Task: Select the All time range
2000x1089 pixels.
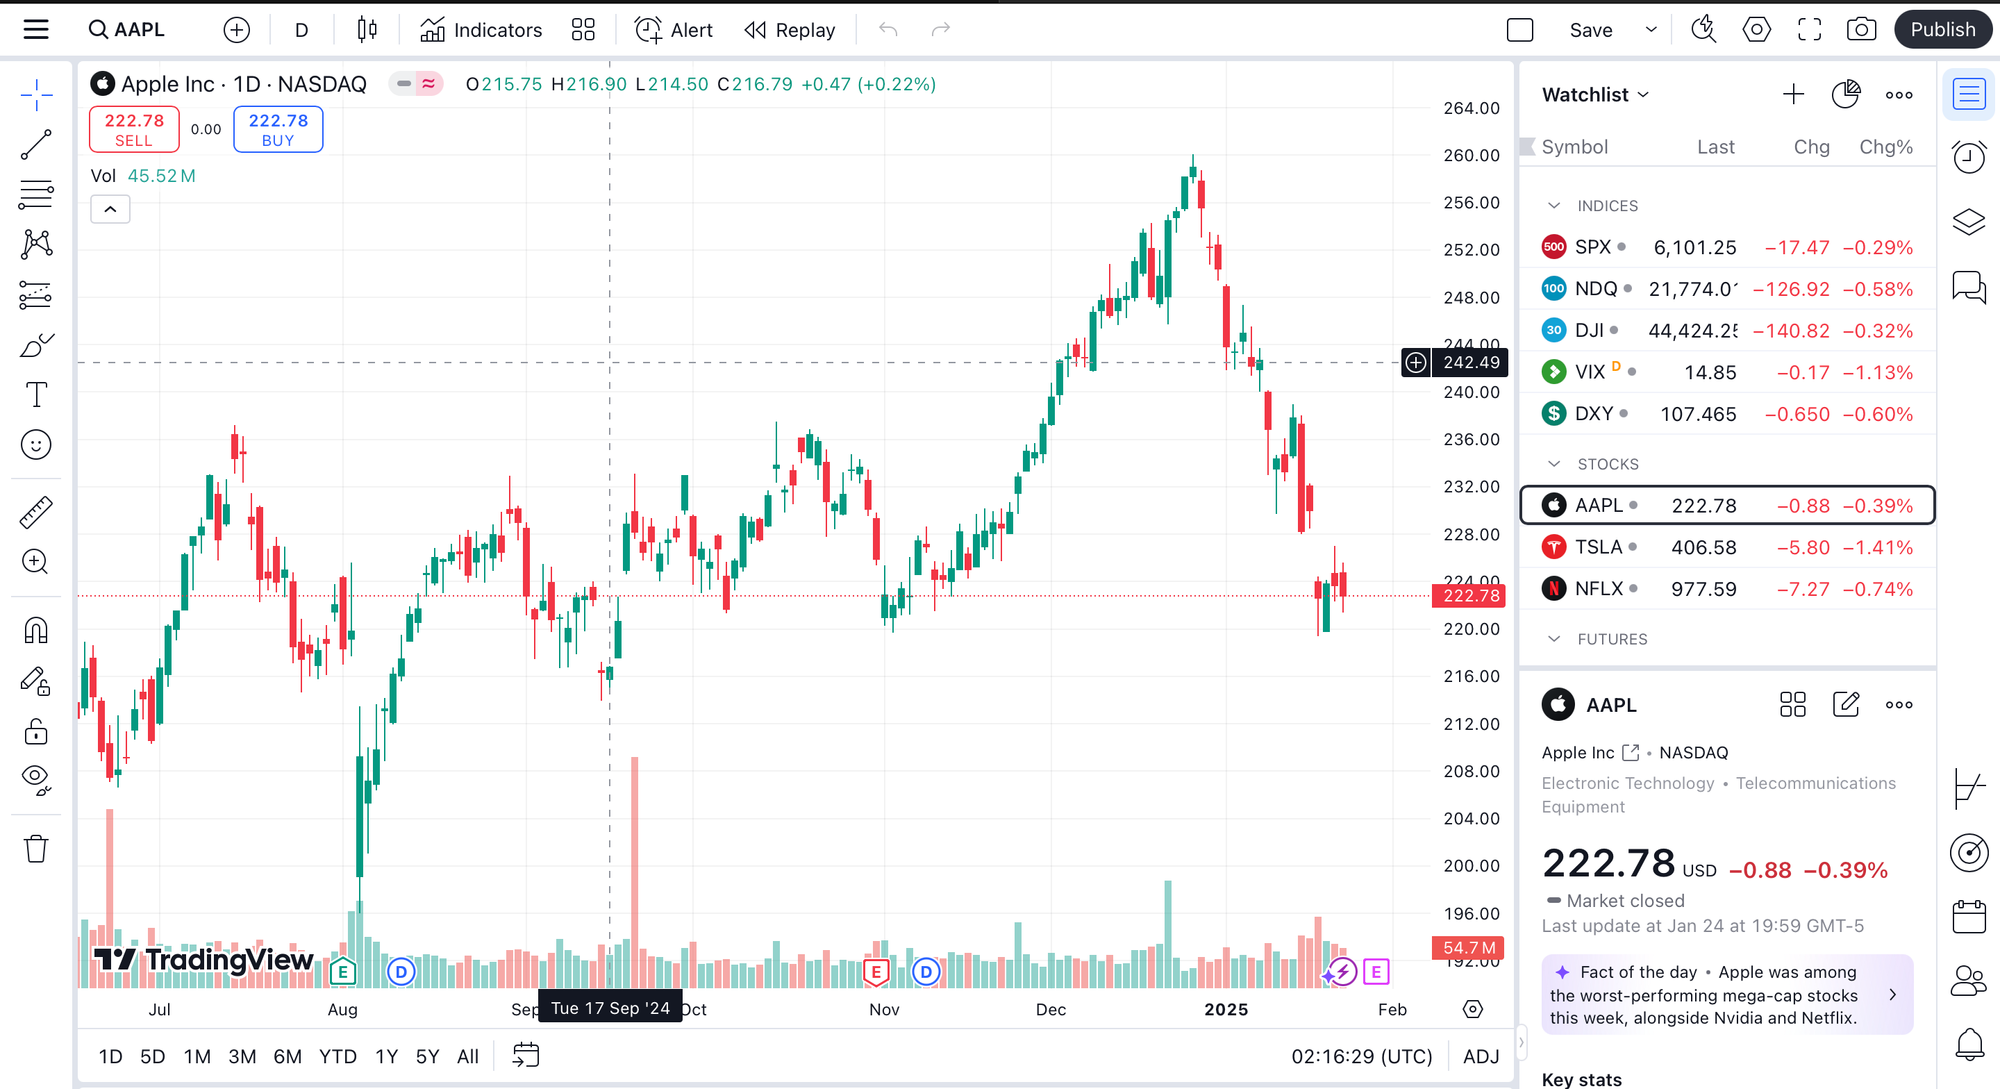Action: (x=468, y=1057)
